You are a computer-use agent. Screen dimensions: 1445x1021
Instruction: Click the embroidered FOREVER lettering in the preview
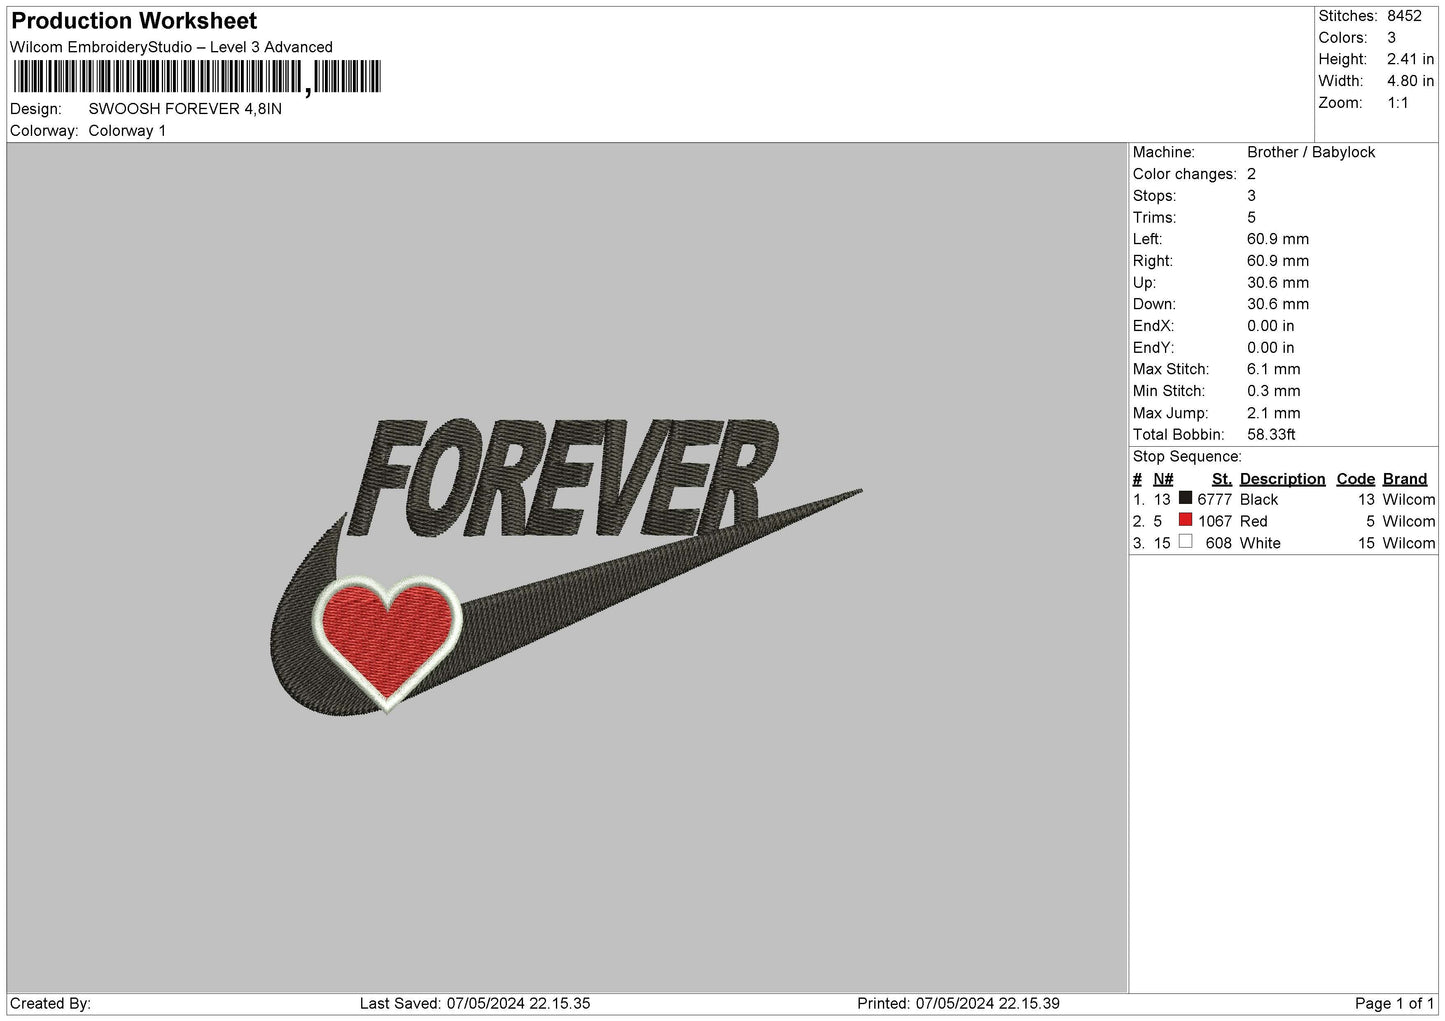point(563,477)
